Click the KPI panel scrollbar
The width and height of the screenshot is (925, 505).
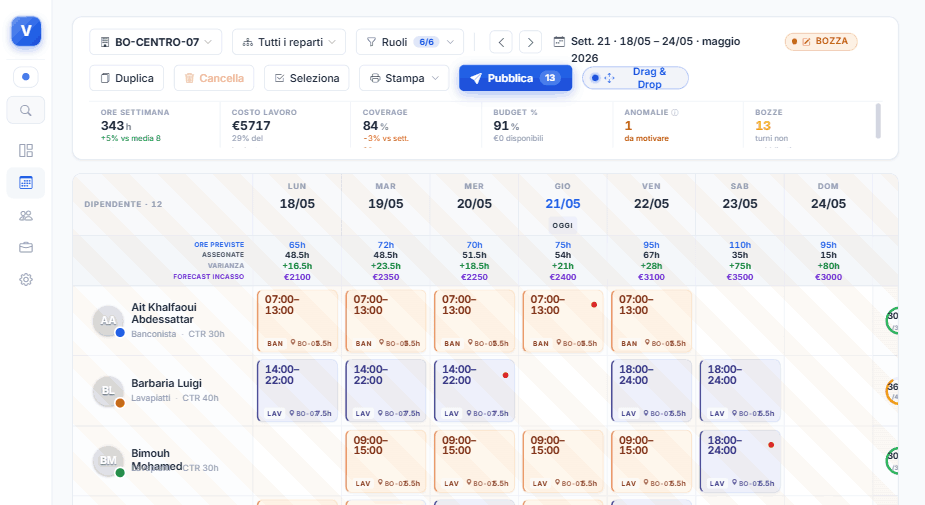pos(878,121)
